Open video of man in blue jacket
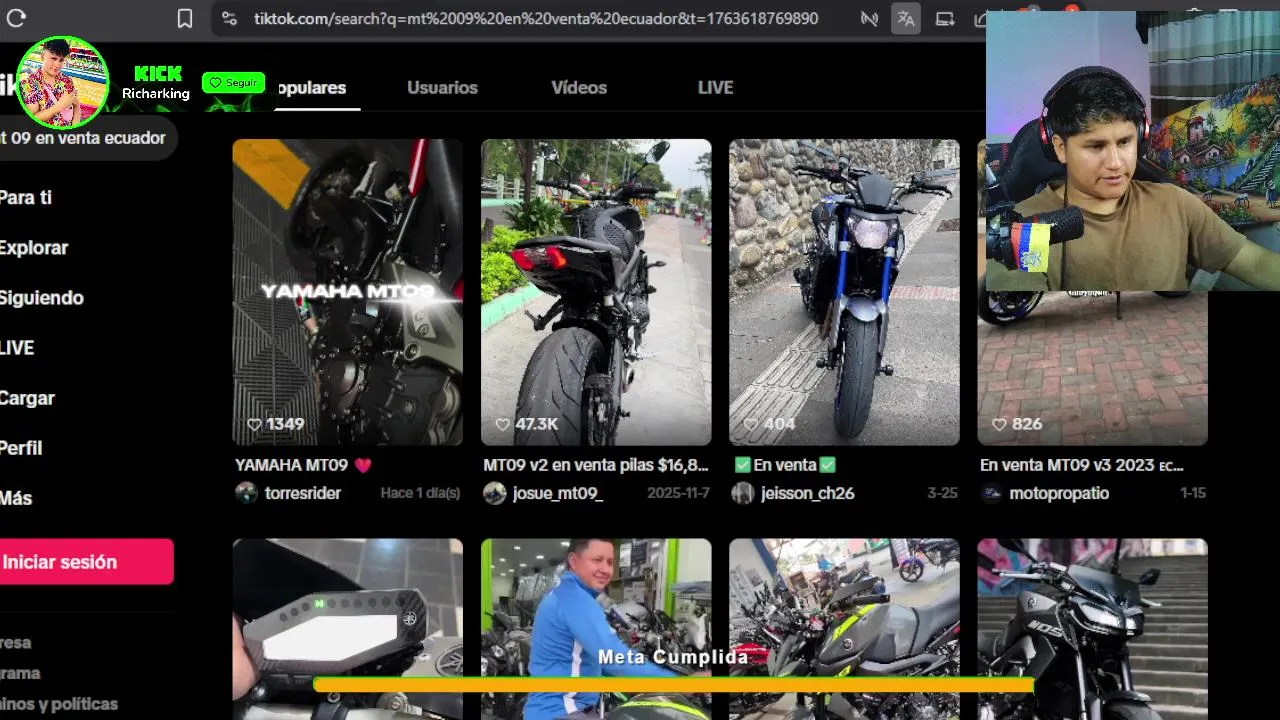 [x=596, y=629]
